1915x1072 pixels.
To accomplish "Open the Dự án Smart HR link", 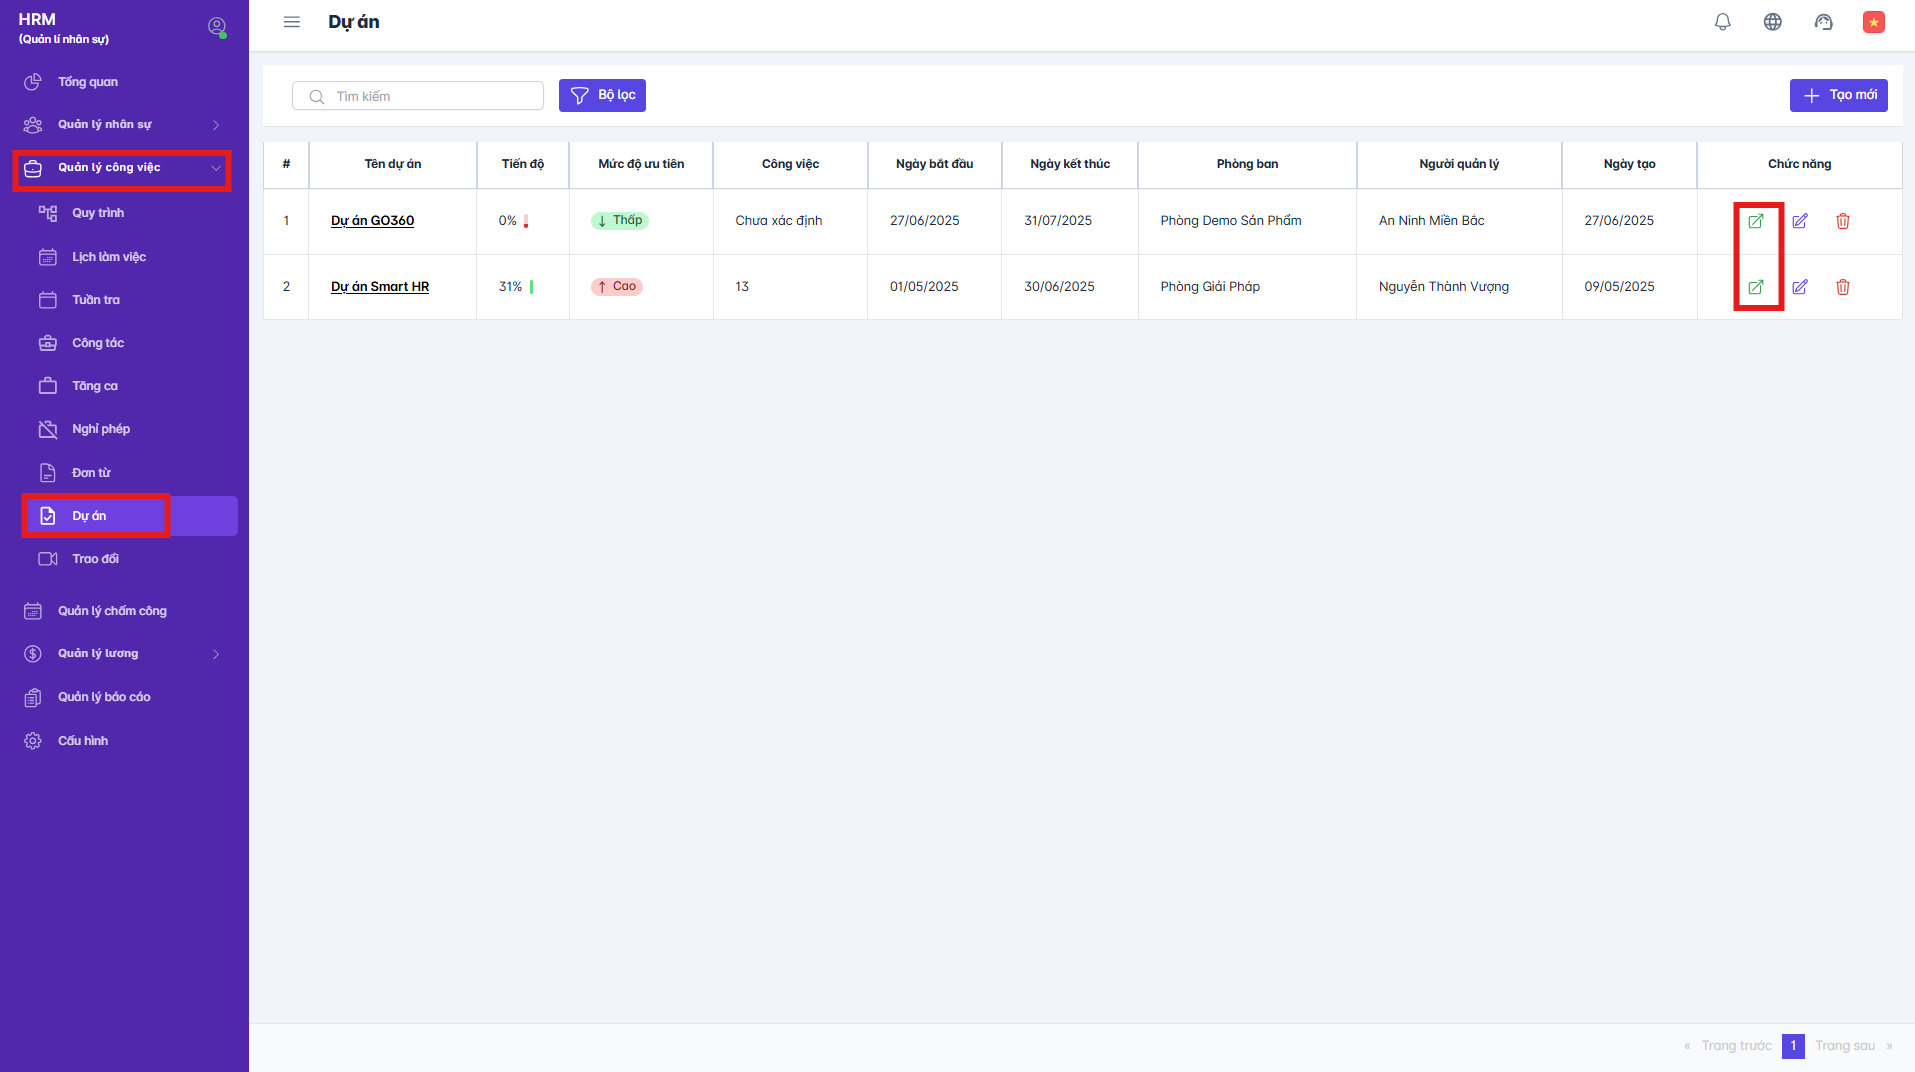I will pyautogui.click(x=380, y=287).
